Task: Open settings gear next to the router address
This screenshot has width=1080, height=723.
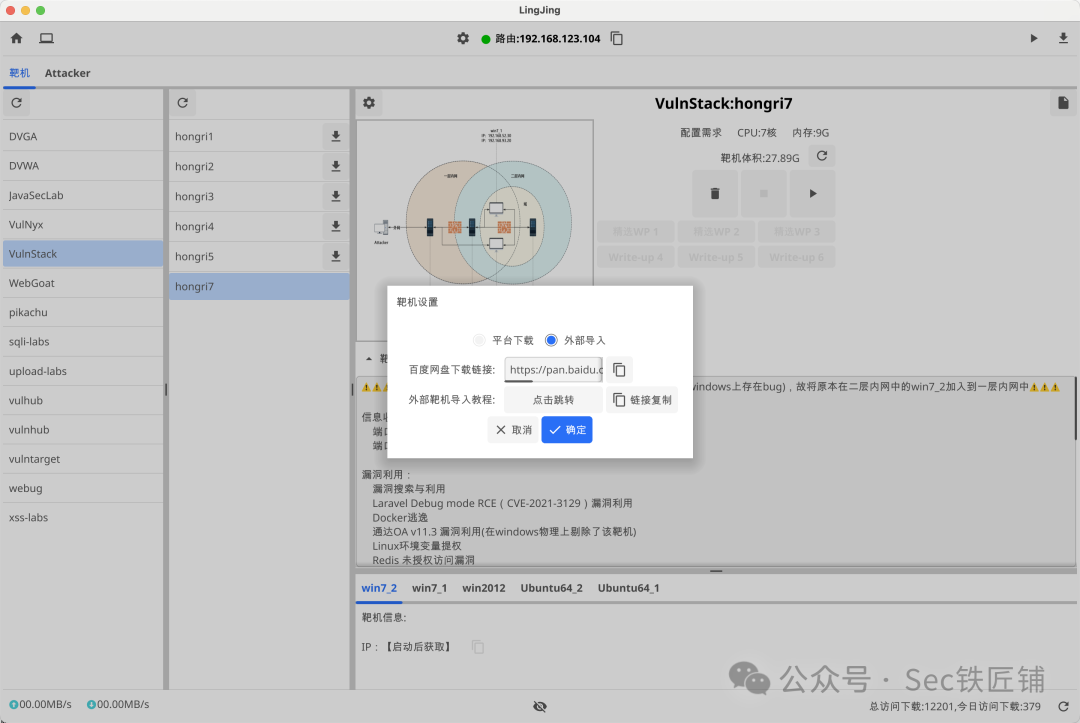Action: point(462,37)
